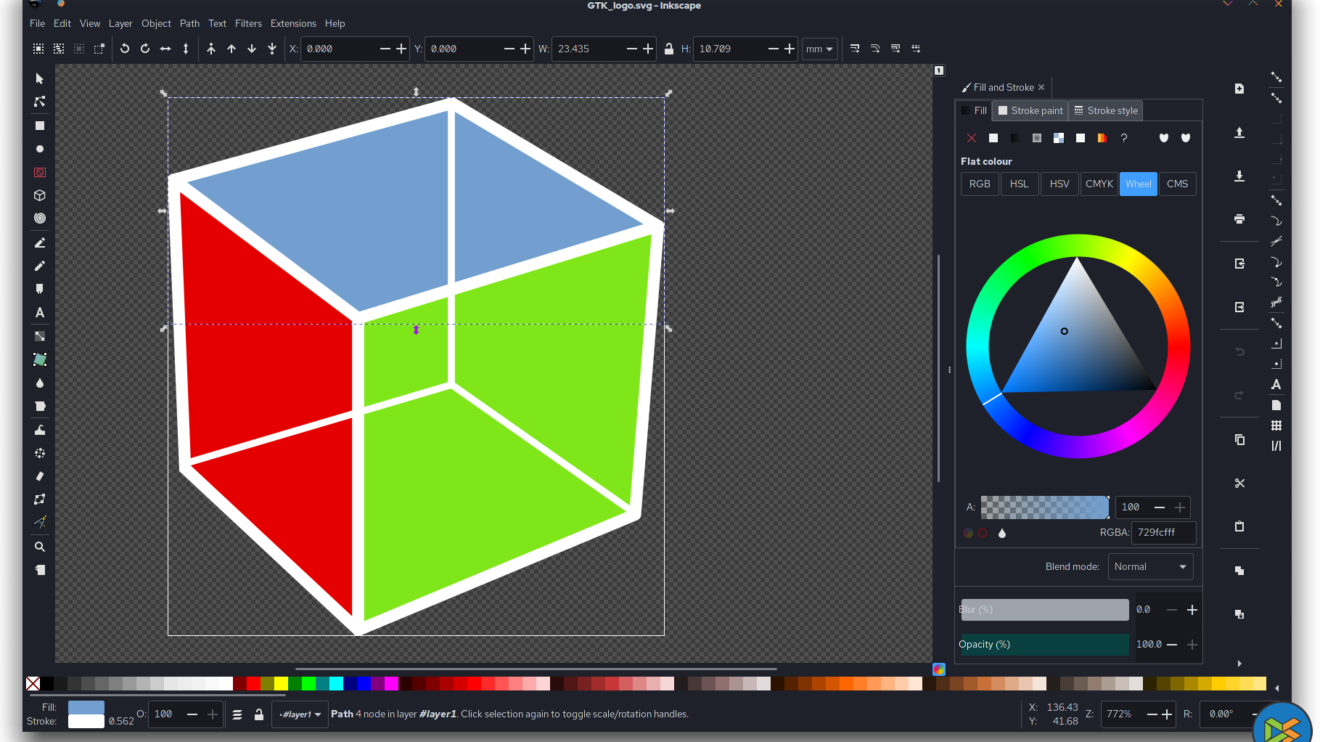Activate the 3D box tool

tap(40, 196)
